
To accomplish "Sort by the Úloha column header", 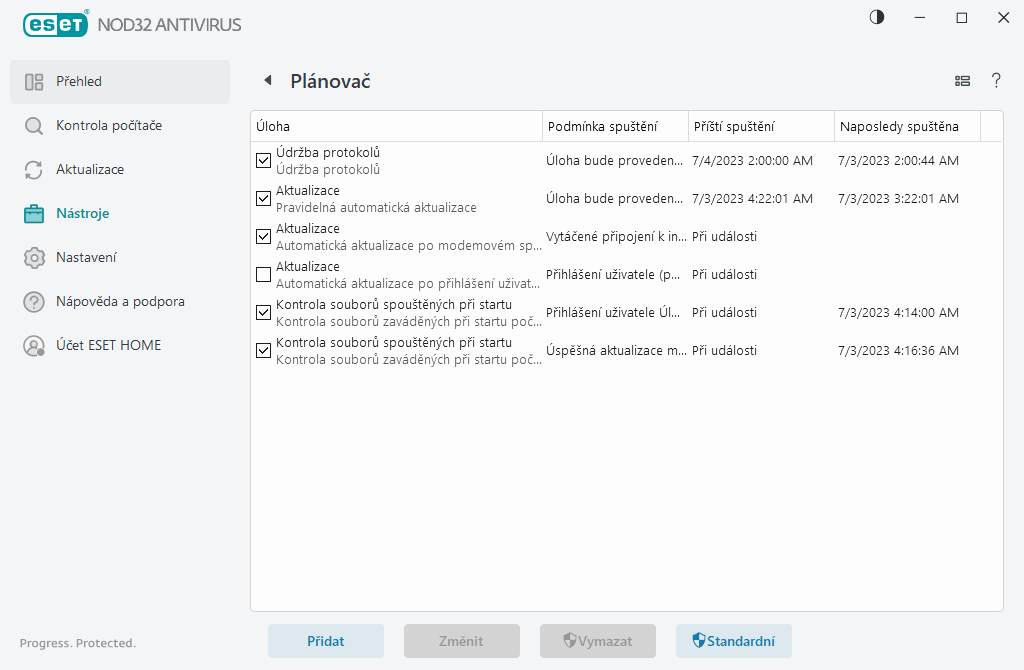I will click(396, 126).
